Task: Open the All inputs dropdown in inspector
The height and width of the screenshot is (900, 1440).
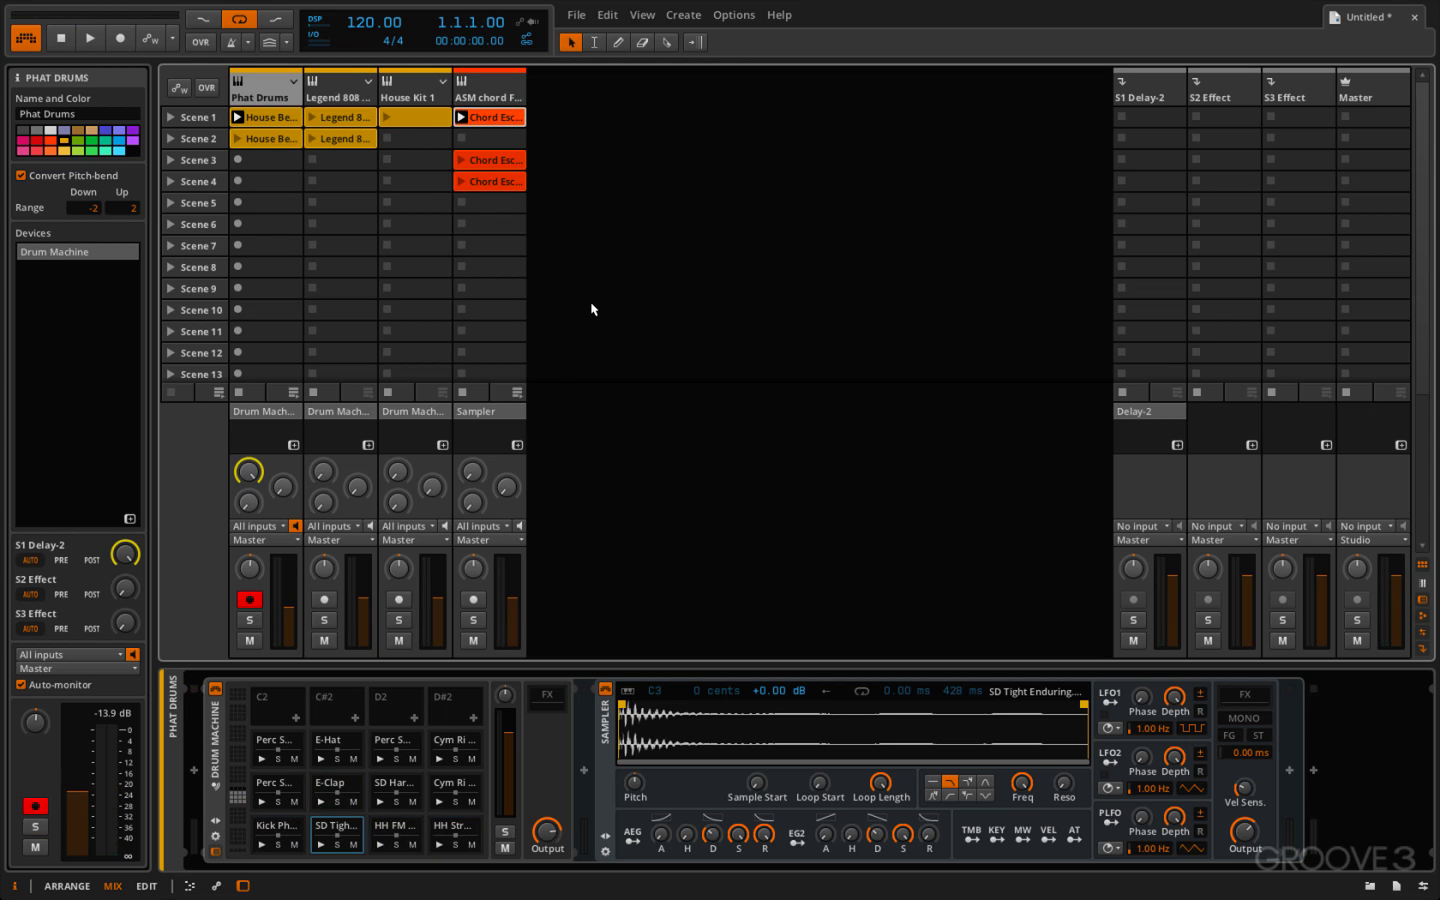Action: tap(70, 654)
